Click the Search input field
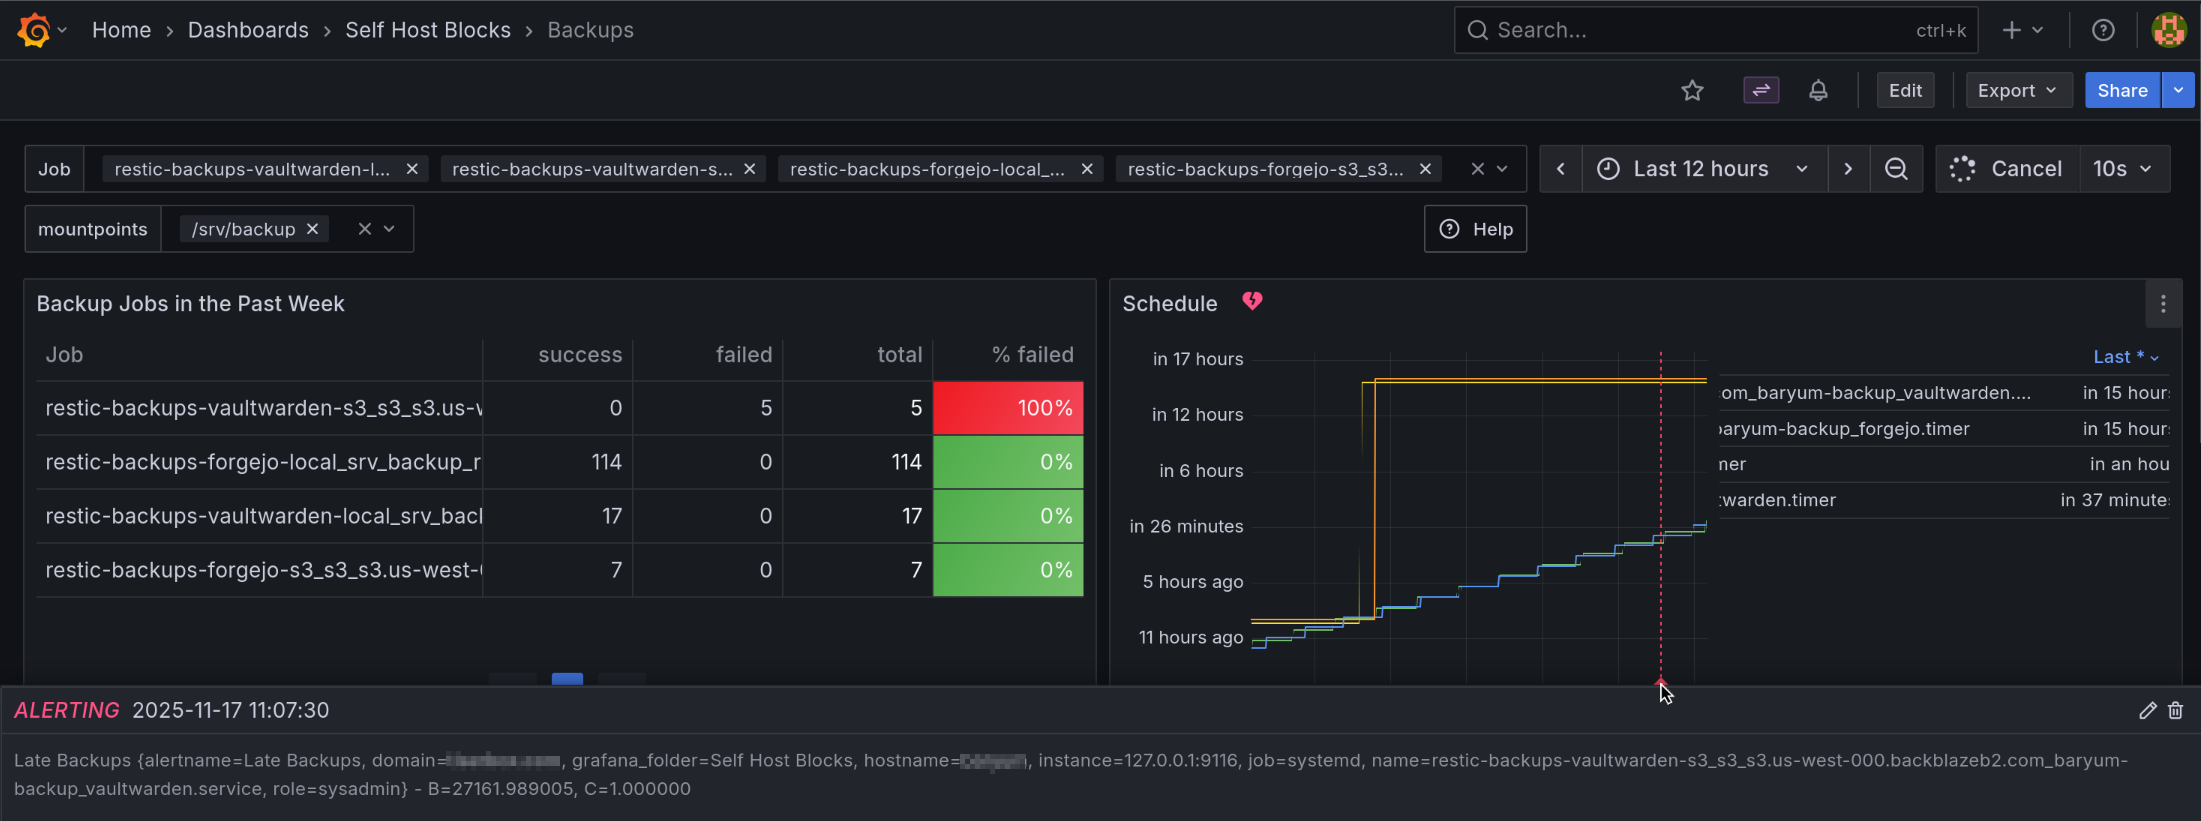 (x=1700, y=30)
